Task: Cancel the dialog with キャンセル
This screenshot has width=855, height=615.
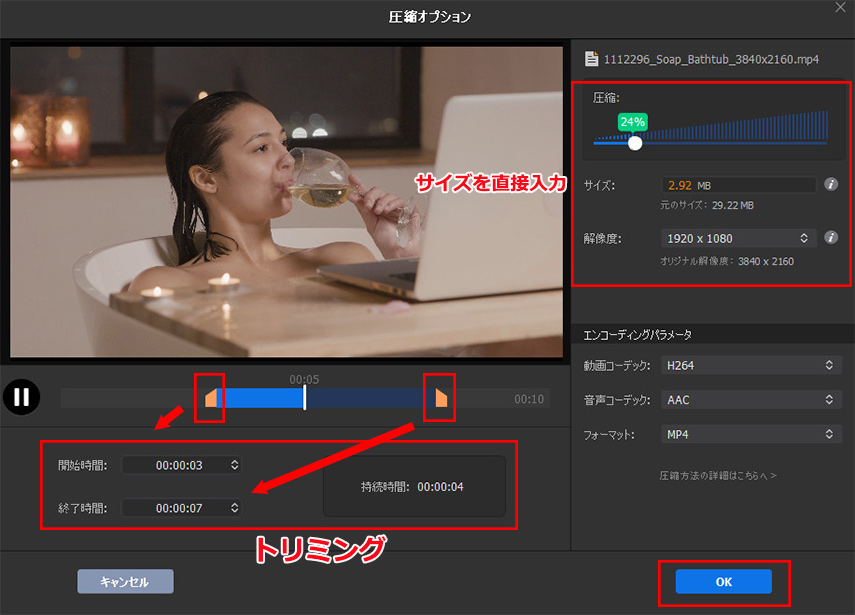Action: tap(125, 582)
